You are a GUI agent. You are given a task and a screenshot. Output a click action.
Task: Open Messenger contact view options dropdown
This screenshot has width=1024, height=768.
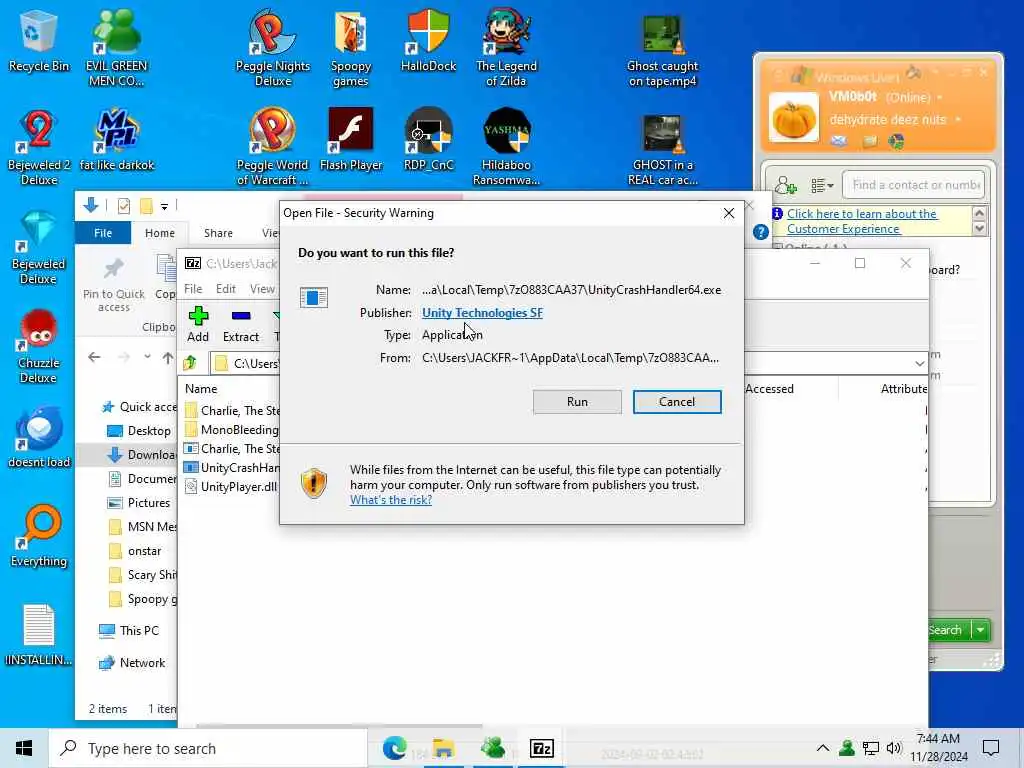[x=822, y=186]
